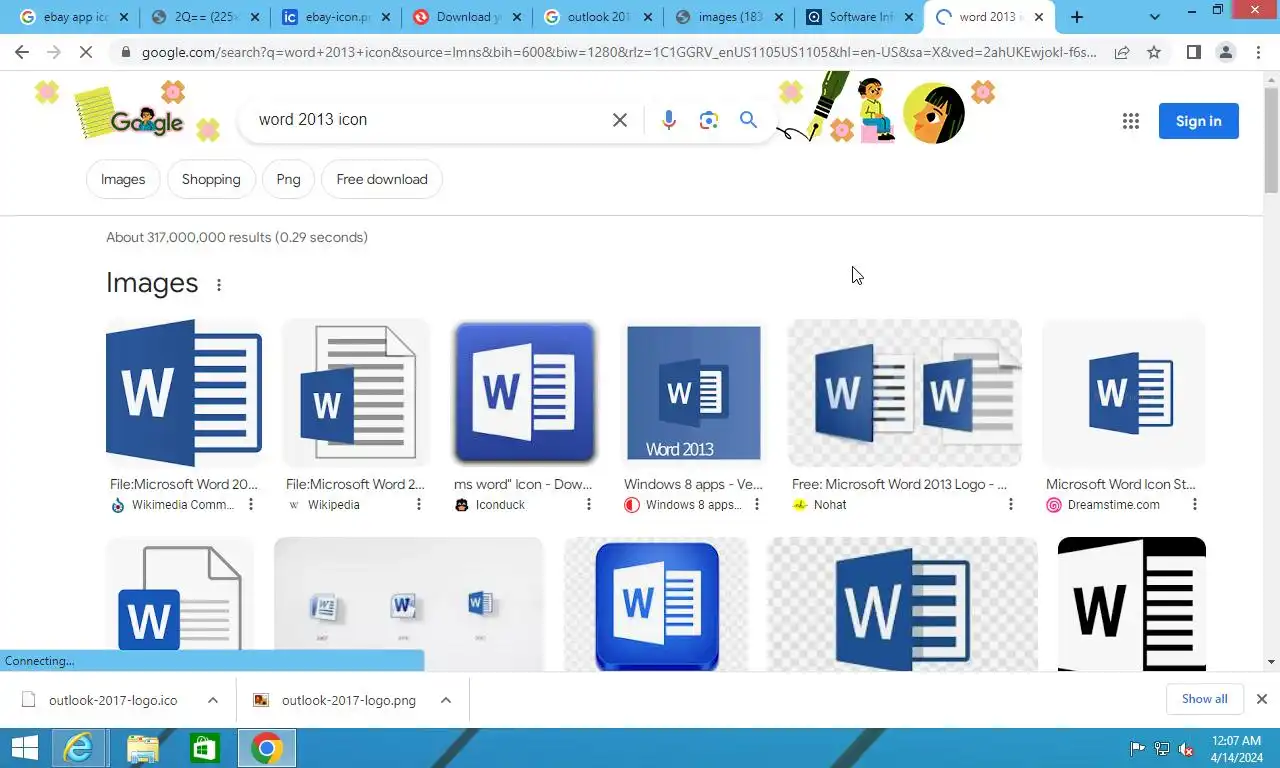Switch to 2Q== (225 tab
Image resolution: width=1280 pixels, height=768 pixels.
205,17
